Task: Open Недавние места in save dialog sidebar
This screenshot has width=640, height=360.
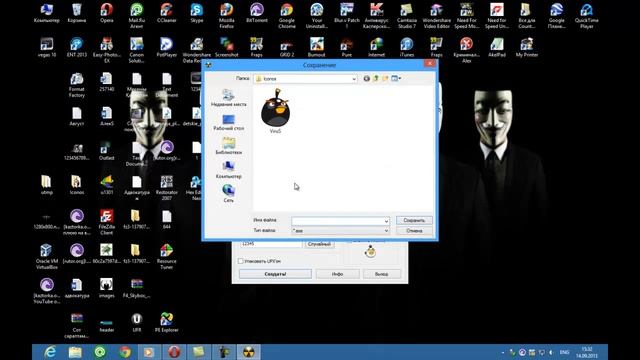Action: pyautogui.click(x=229, y=98)
